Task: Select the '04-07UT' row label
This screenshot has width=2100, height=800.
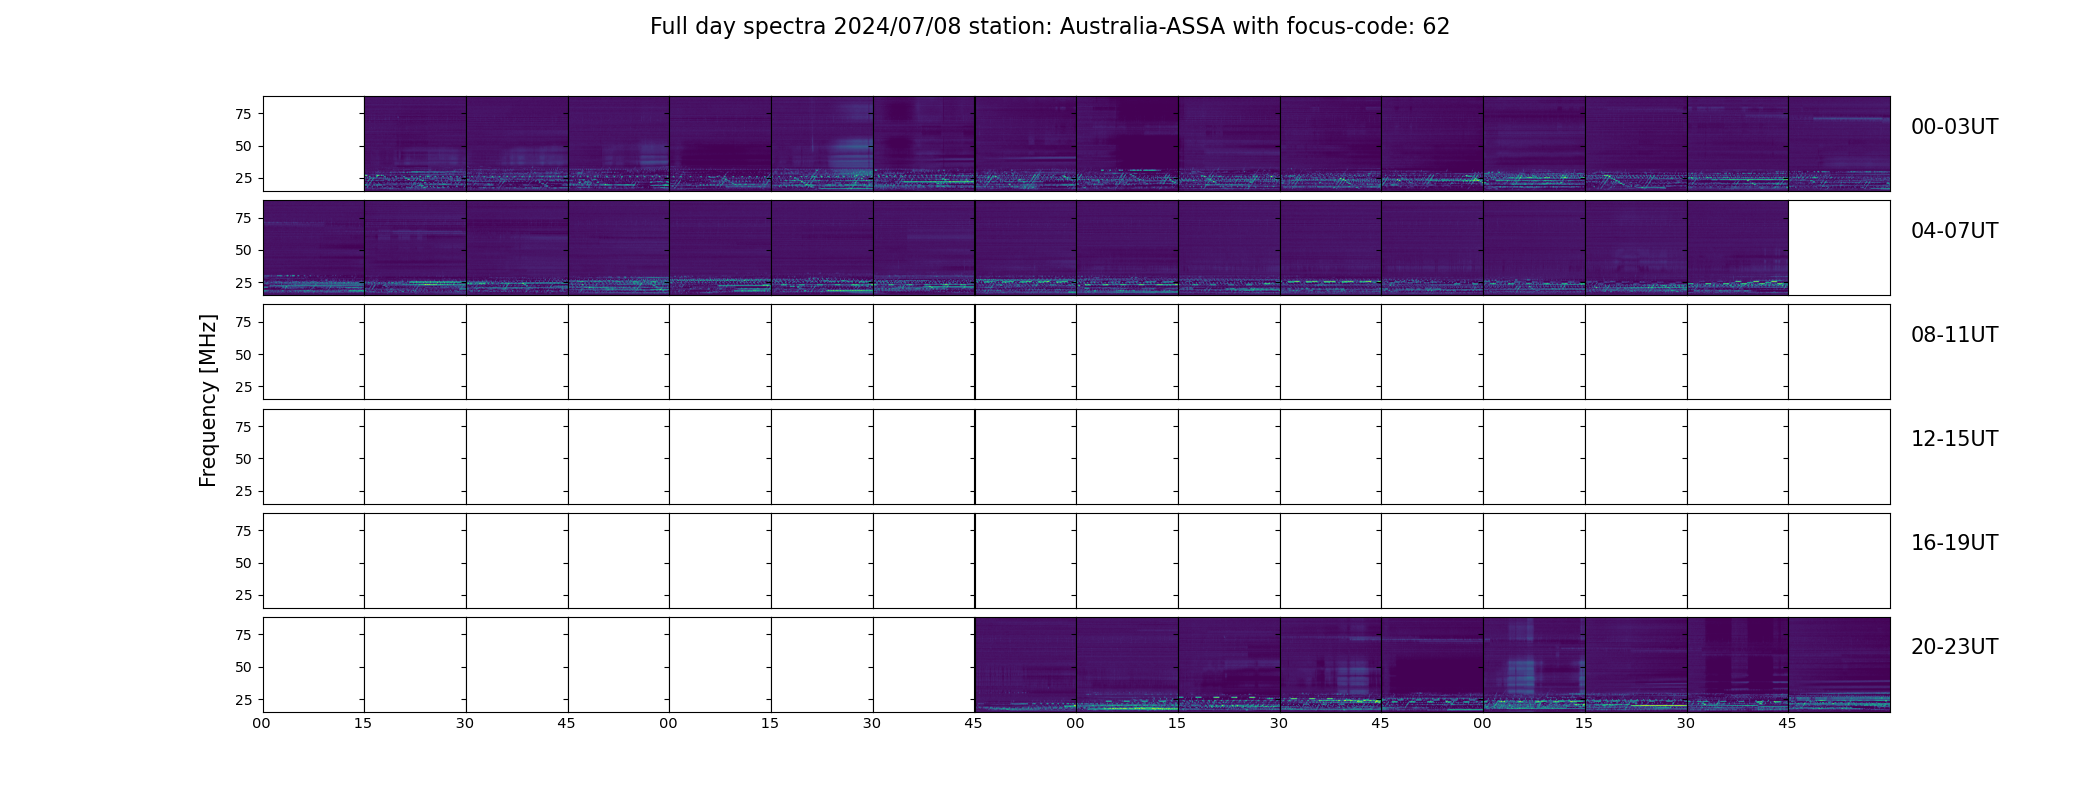Action: click(x=1954, y=231)
